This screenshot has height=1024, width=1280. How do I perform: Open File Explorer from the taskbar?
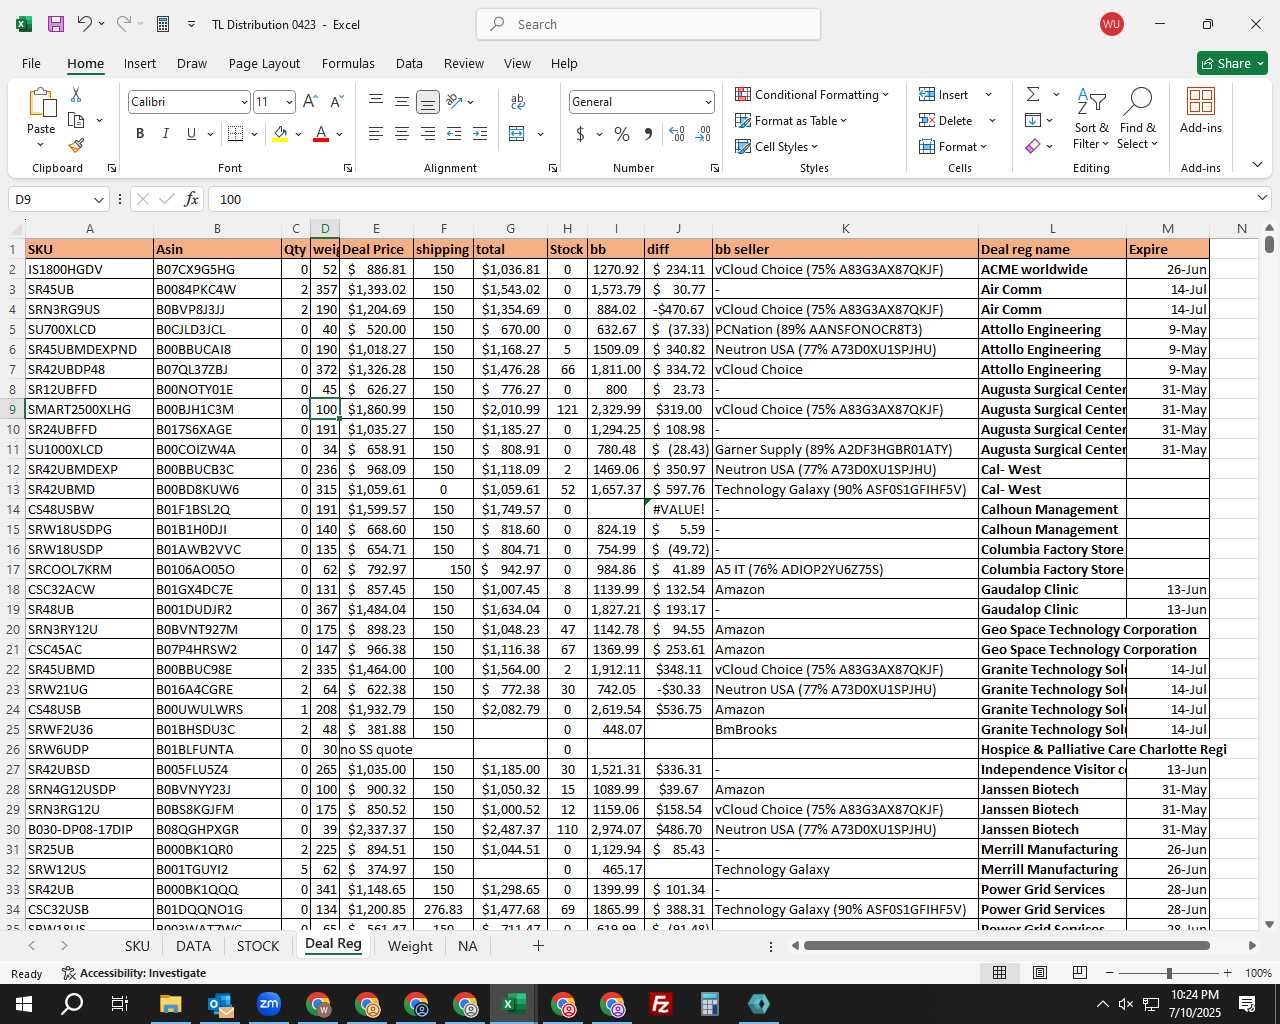170,1004
